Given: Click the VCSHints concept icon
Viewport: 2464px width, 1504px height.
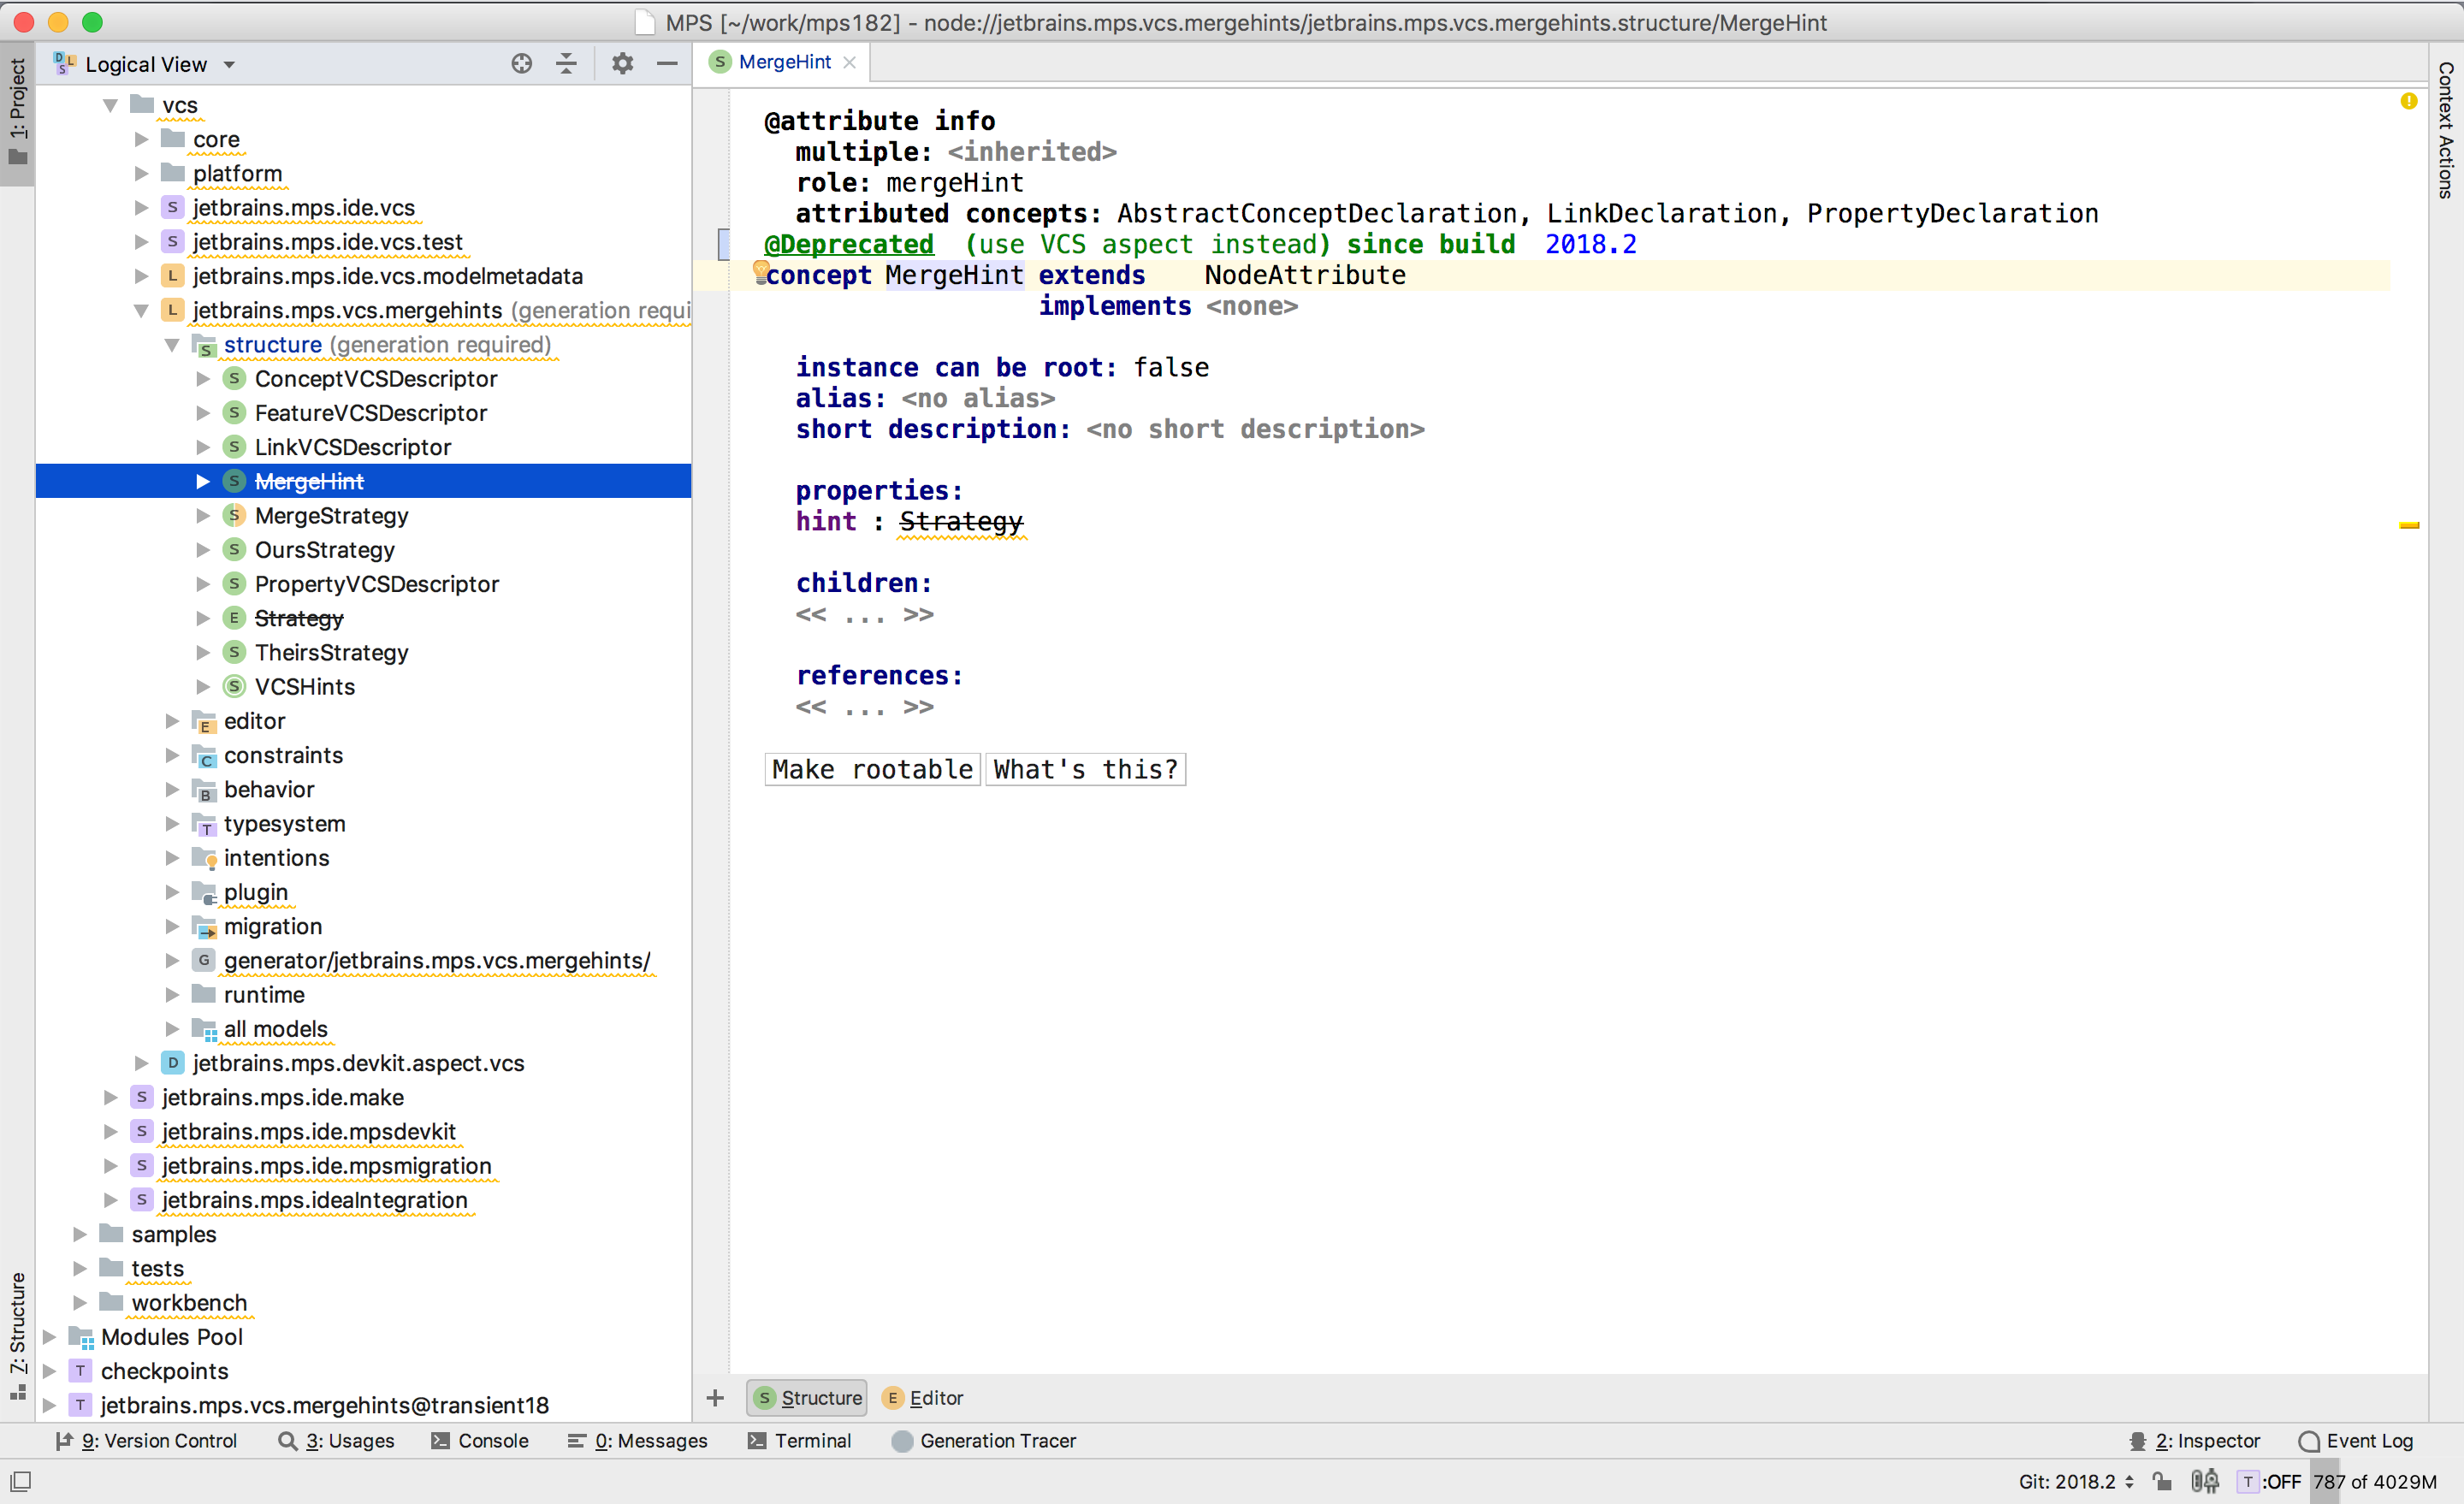Looking at the screenshot, I should (234, 686).
